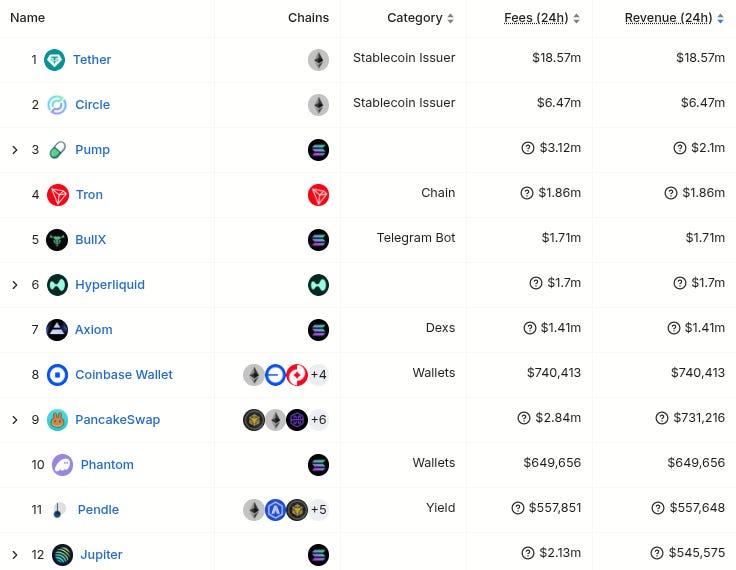Show the +6 more chains for PancakeSwap

click(318, 420)
